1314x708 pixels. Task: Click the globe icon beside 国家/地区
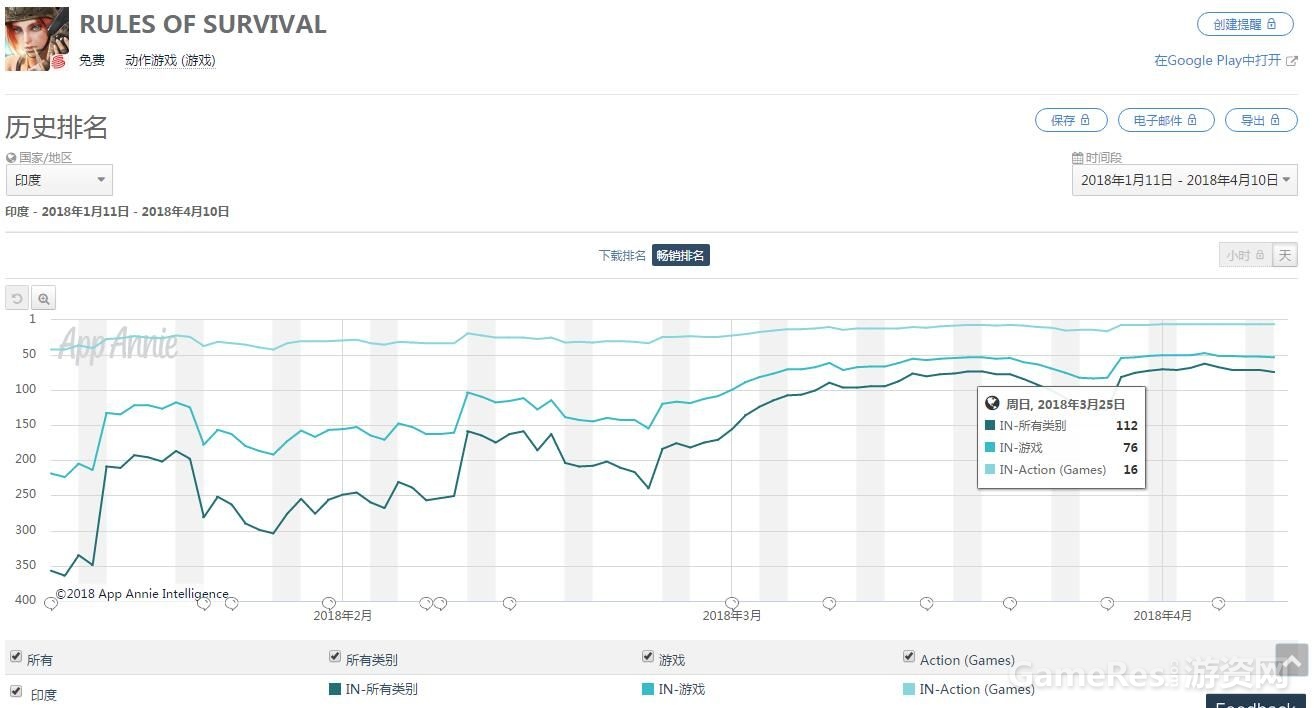11,158
